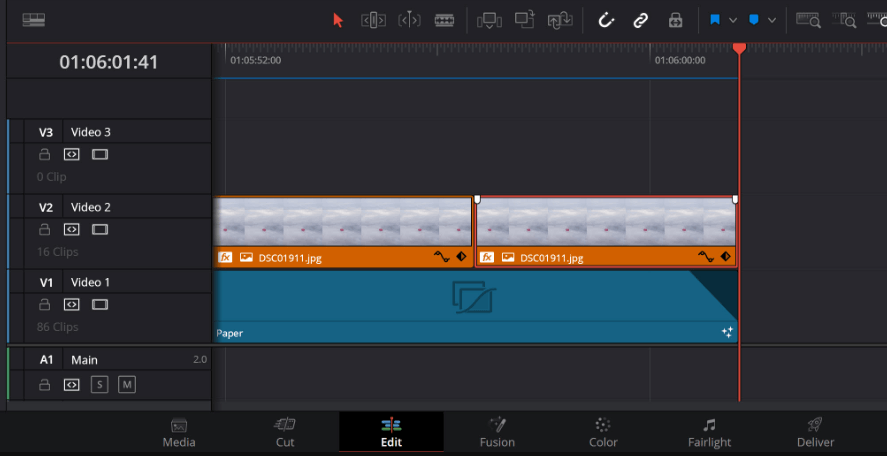Solo the A1 Main track
Viewport: 887px width, 456px height.
pos(100,385)
